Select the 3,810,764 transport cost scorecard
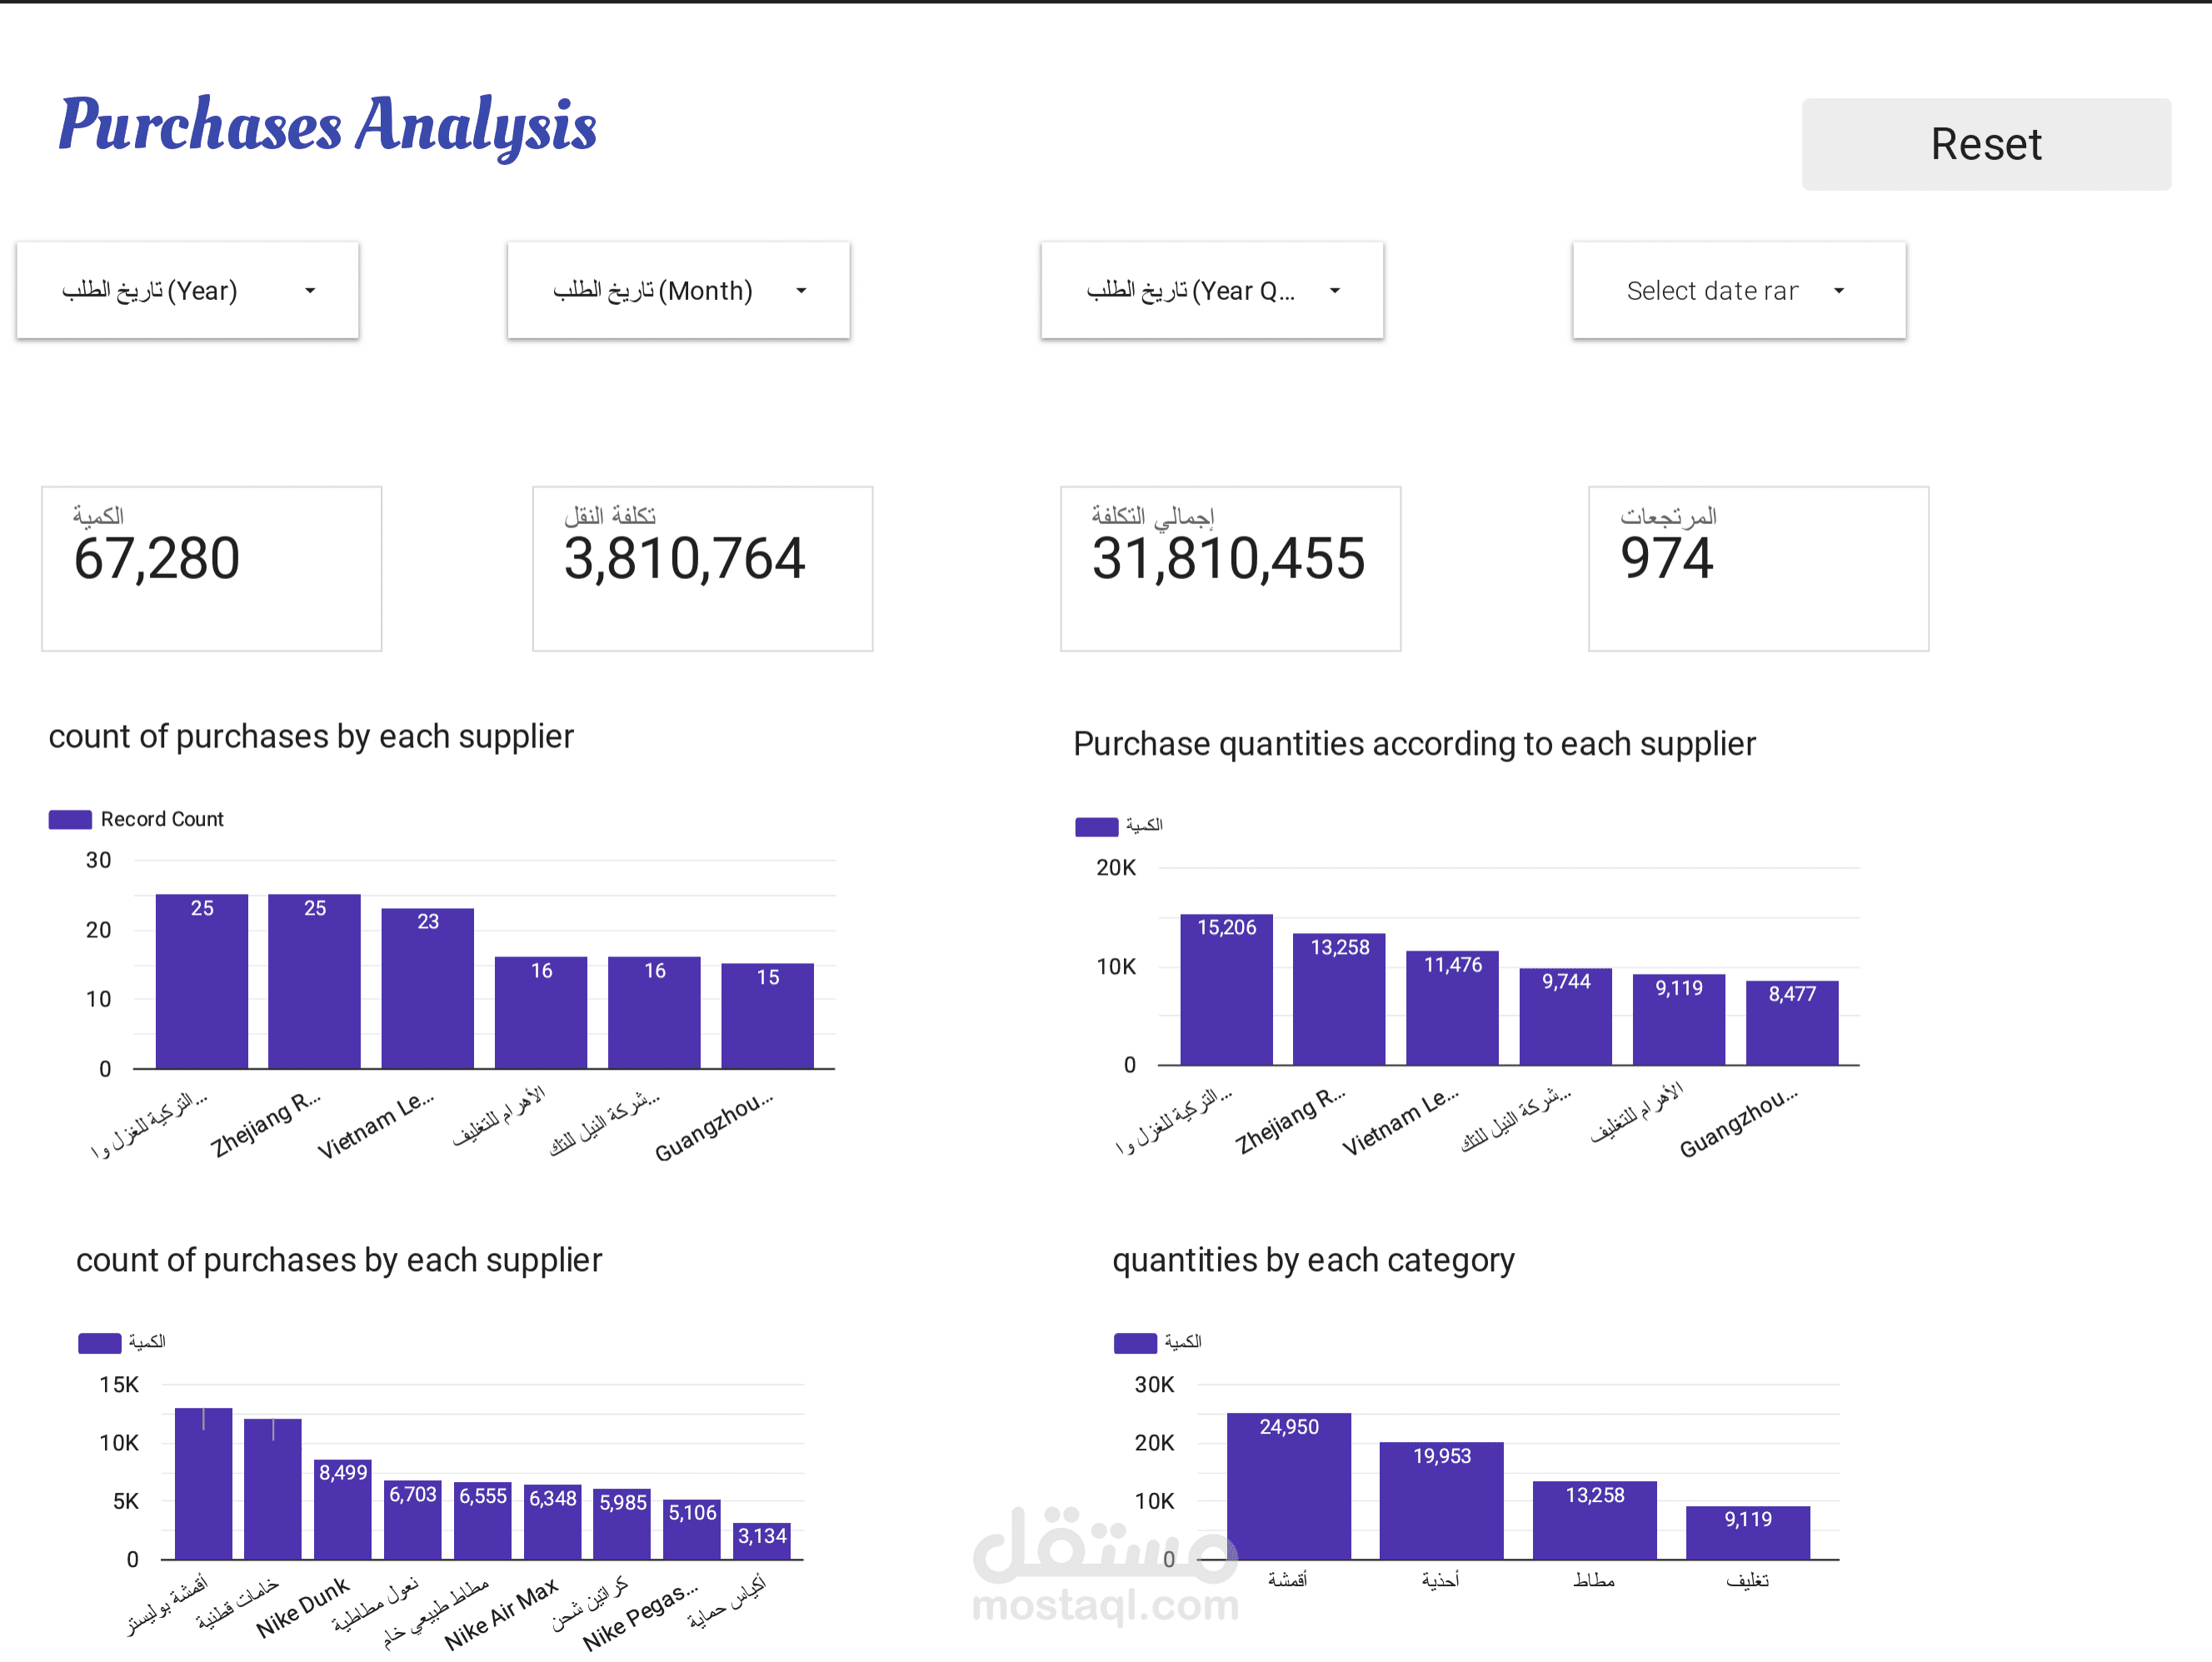 pos(702,568)
